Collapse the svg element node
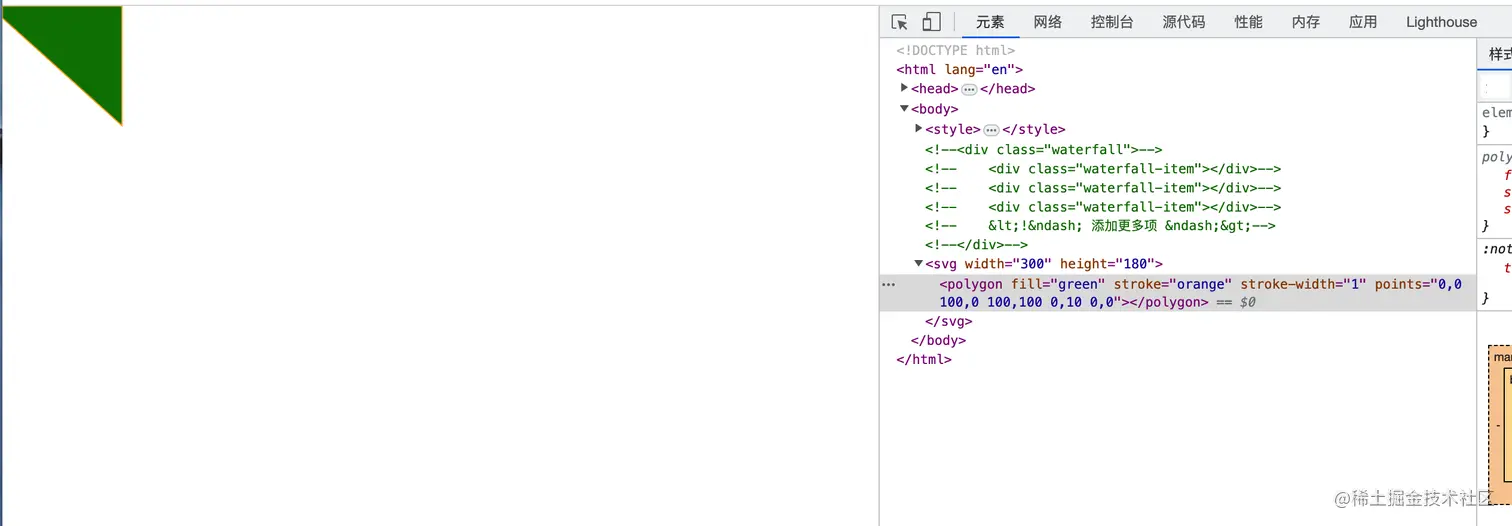The height and width of the screenshot is (526, 1512). point(919,263)
